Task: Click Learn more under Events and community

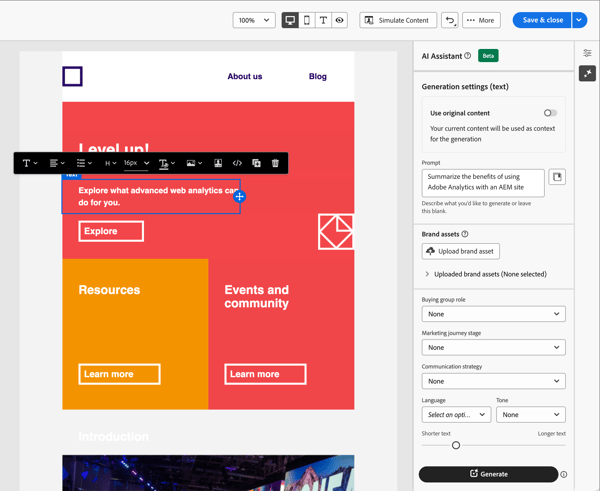Action: click(265, 374)
